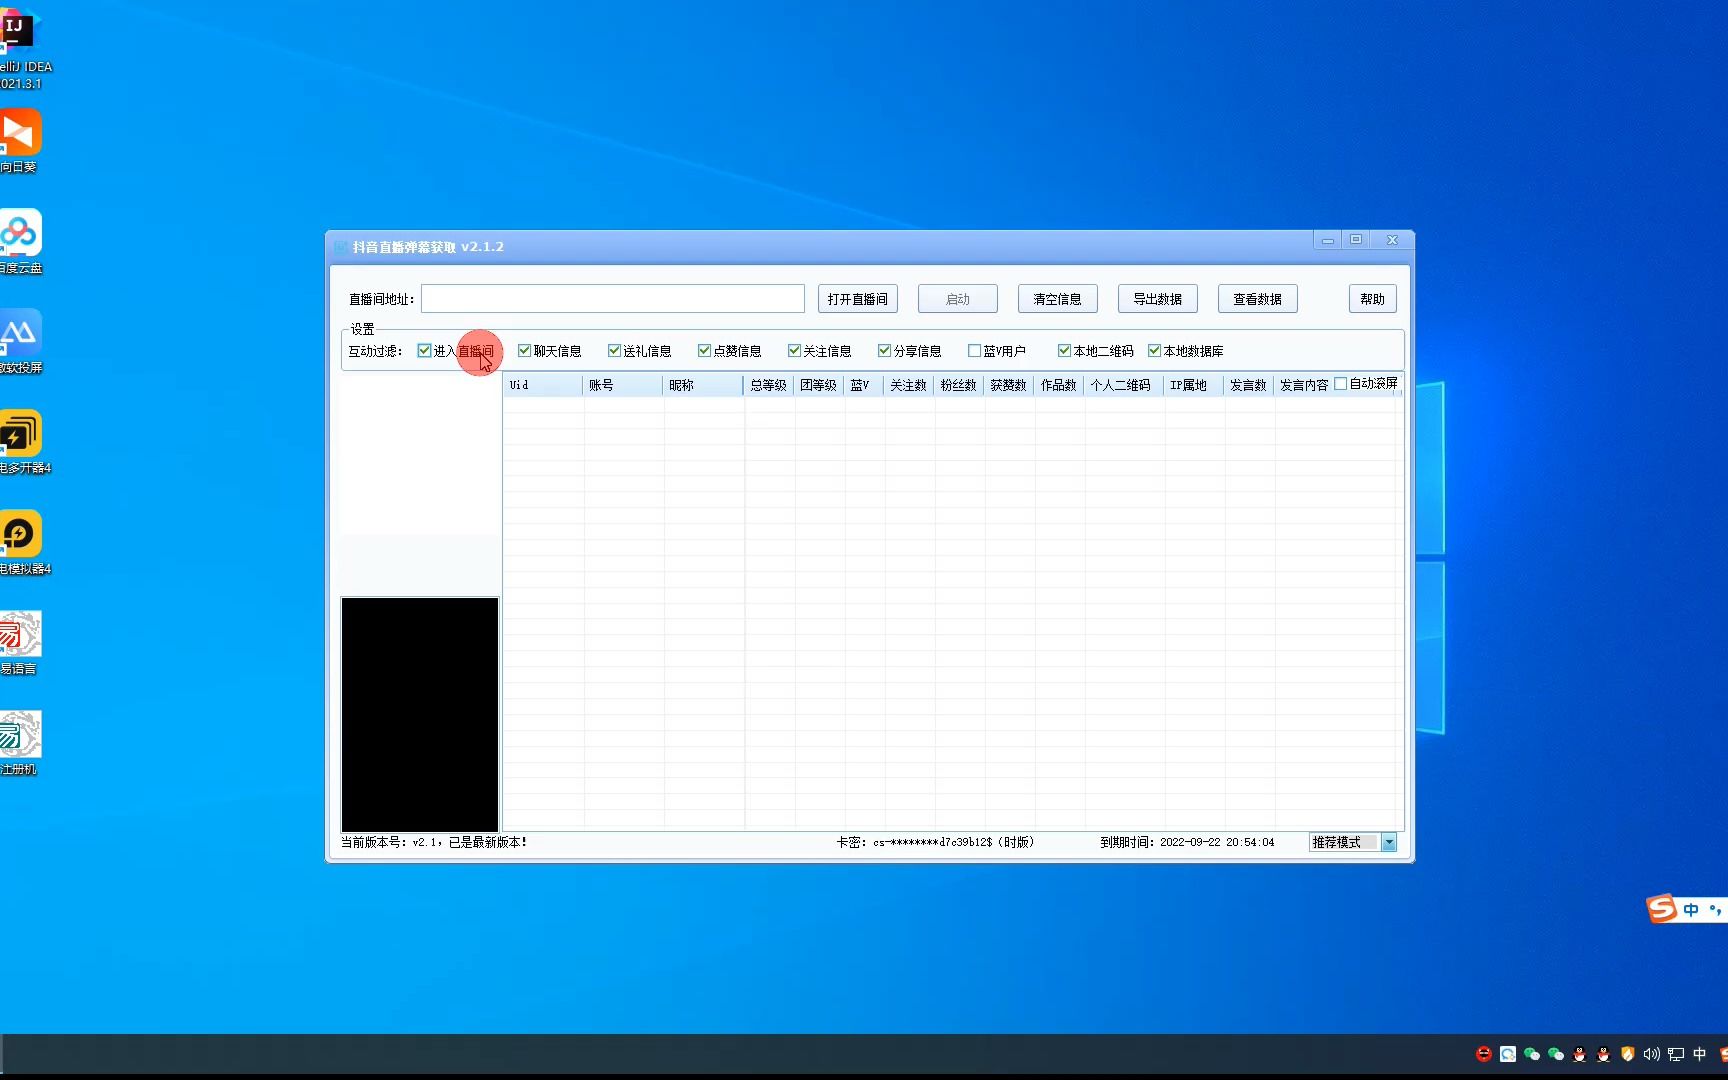This screenshot has width=1728, height=1080.
Task: Click the 发言内容 column header
Action: click(x=1304, y=385)
